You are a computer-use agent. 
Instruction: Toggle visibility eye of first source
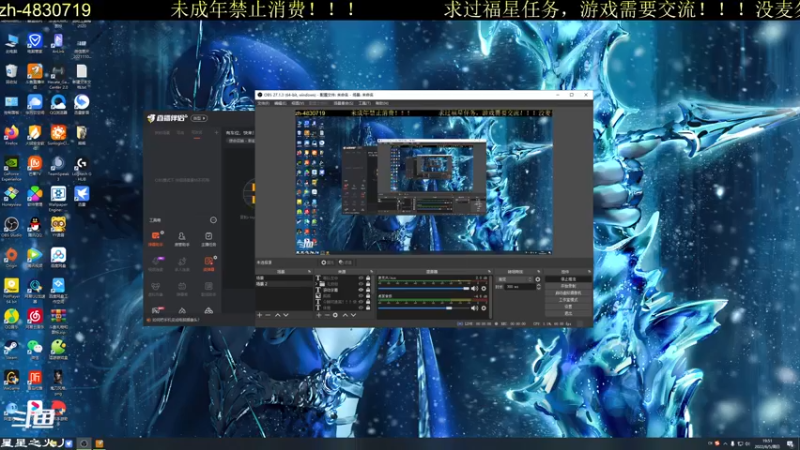click(361, 278)
